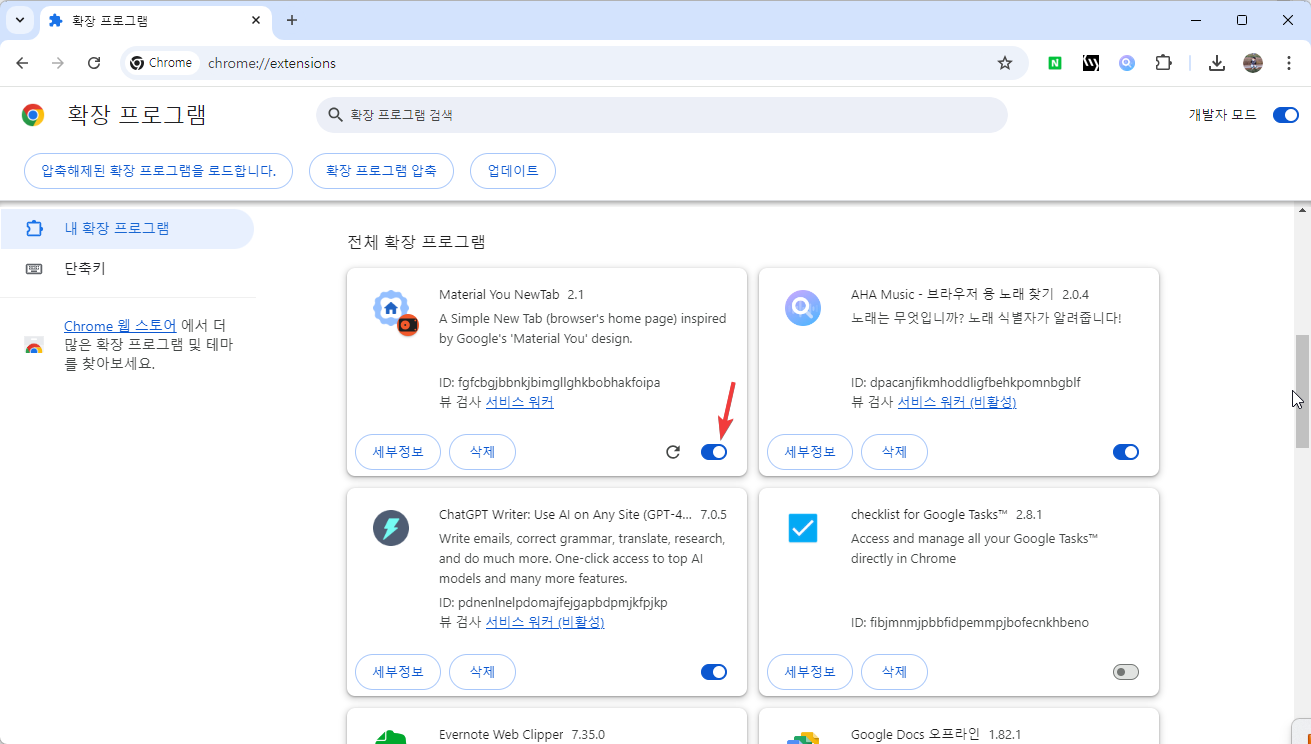Viewport: 1311px width, 744px height.
Task: Select 내 확장 프로그램 in the sidebar
Action: 127,229
